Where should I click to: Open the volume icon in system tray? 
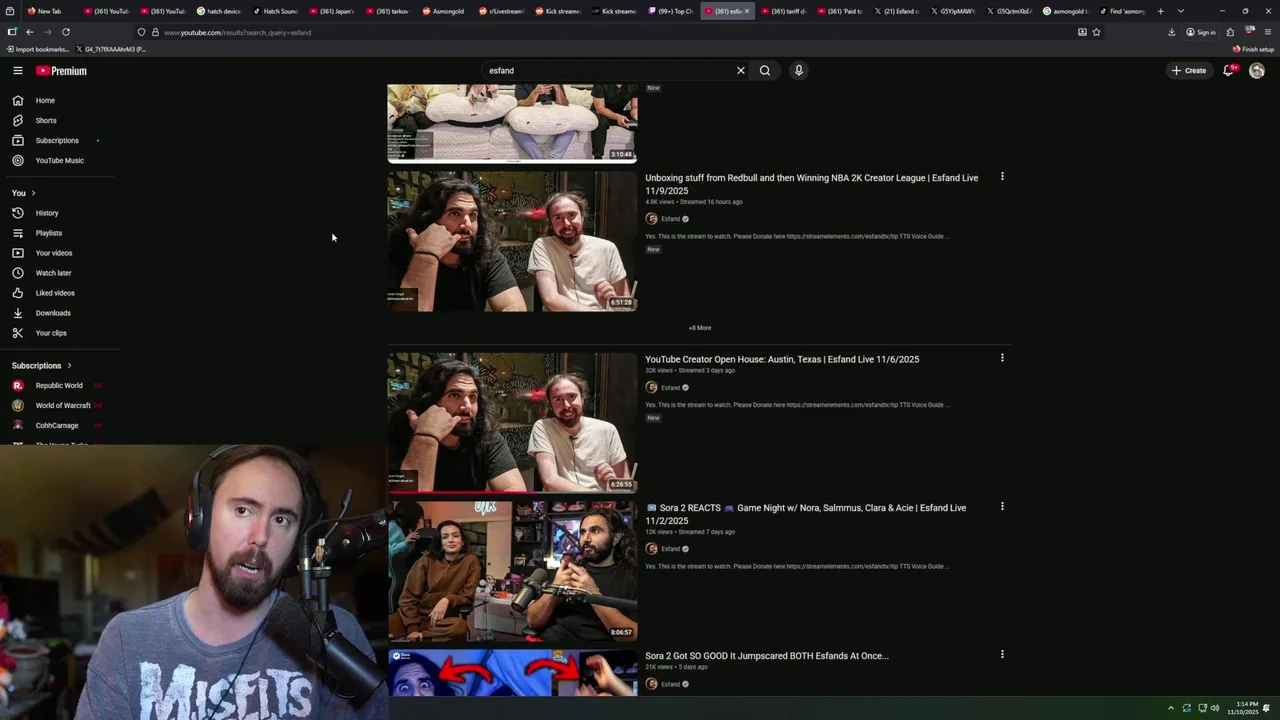pos(1215,708)
